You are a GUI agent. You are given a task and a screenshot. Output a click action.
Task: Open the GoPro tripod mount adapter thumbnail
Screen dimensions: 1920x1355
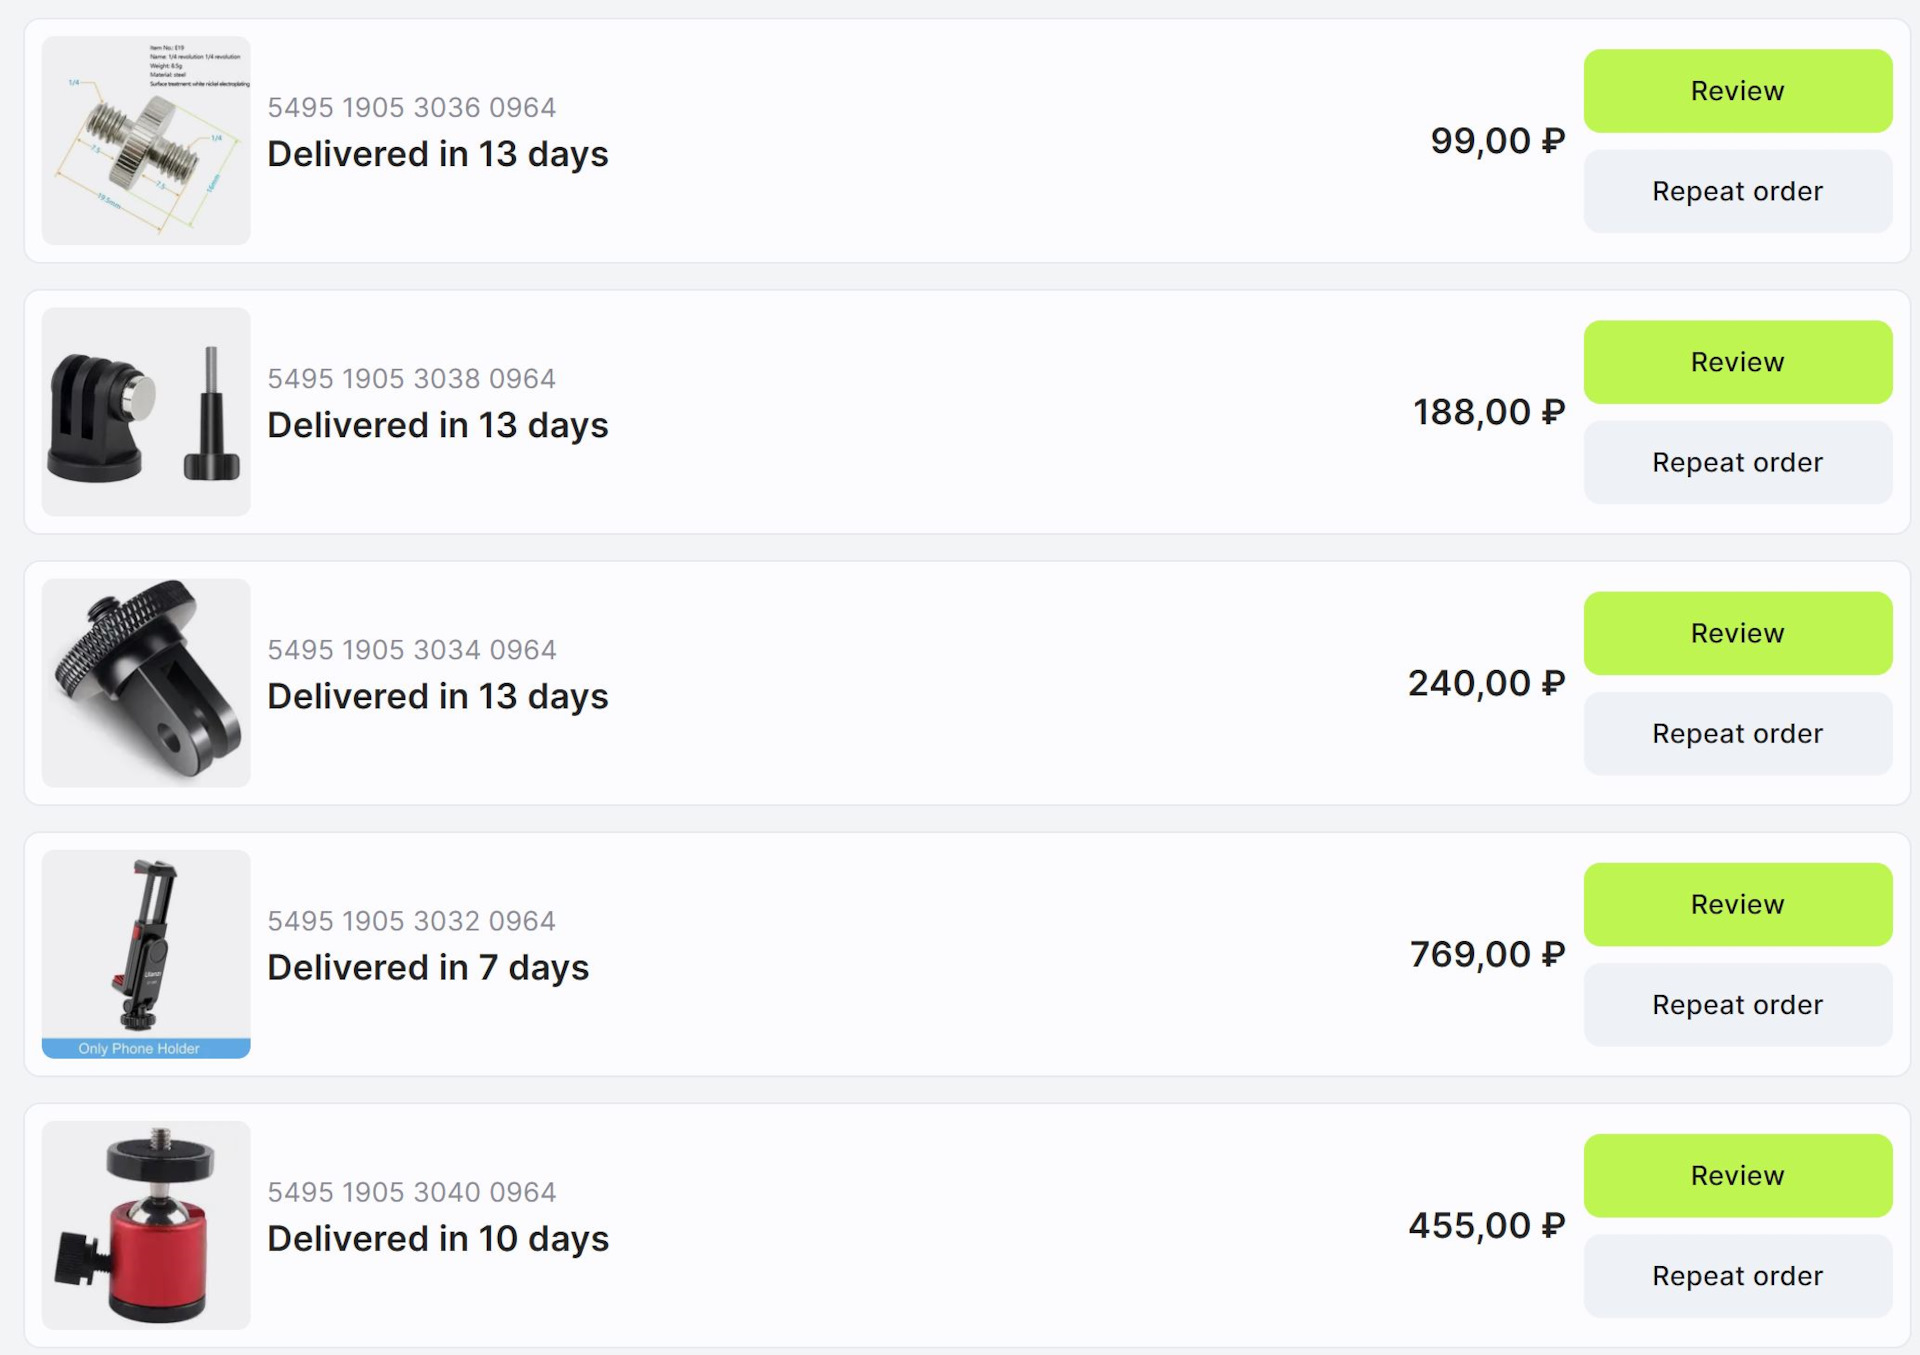point(146,412)
